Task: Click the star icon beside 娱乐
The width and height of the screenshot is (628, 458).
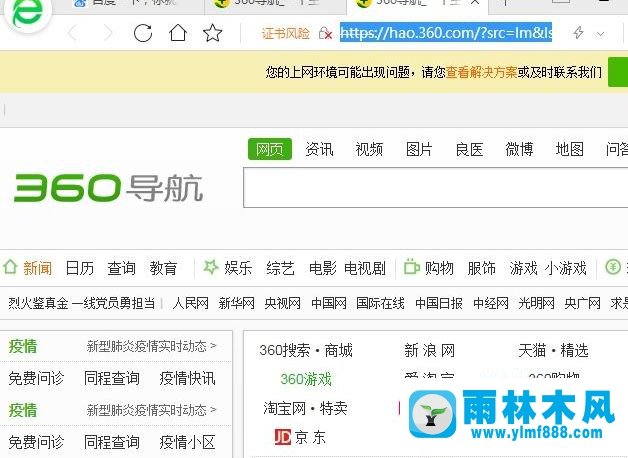Action: [x=210, y=267]
